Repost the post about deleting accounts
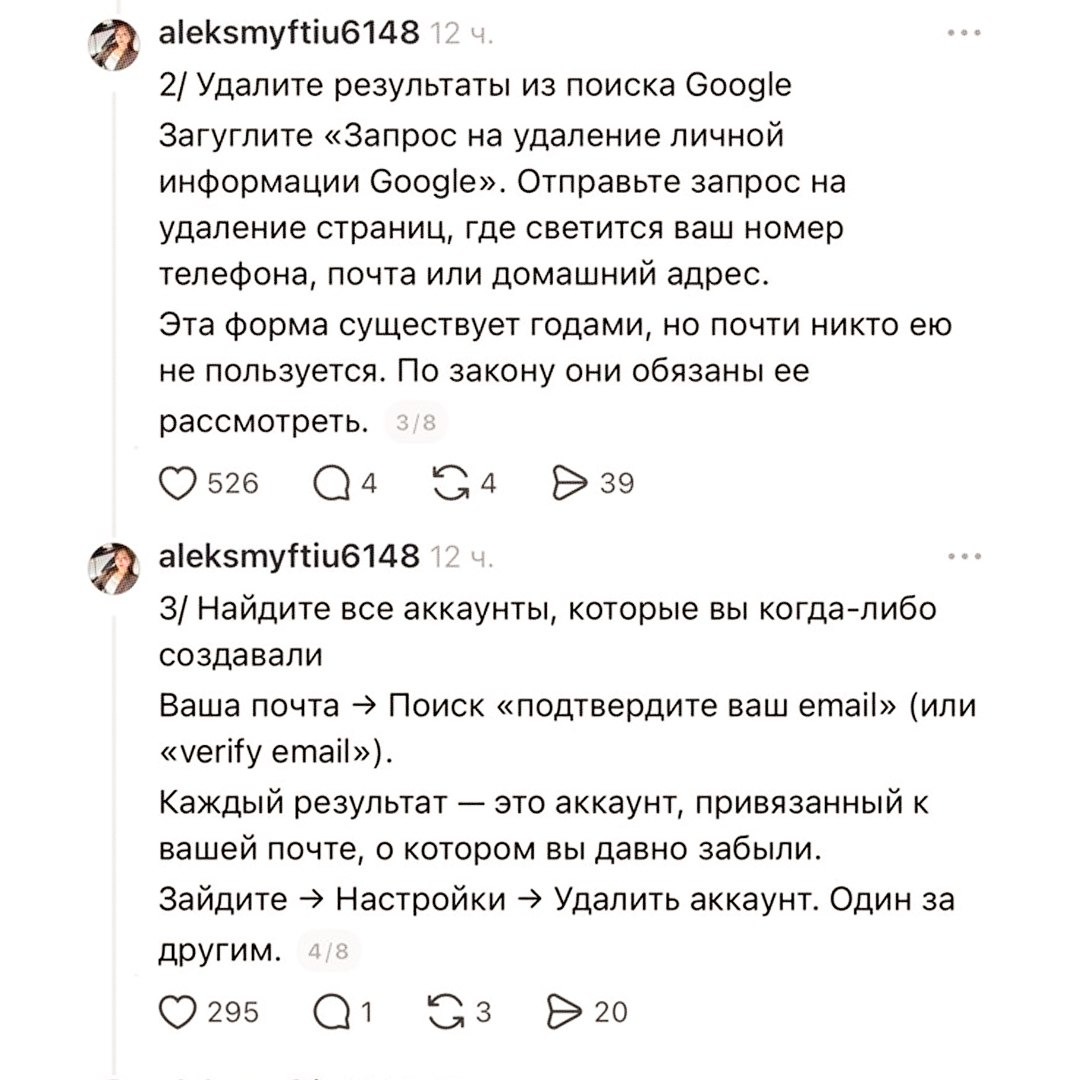The height and width of the screenshot is (1080, 1080). [453, 1013]
